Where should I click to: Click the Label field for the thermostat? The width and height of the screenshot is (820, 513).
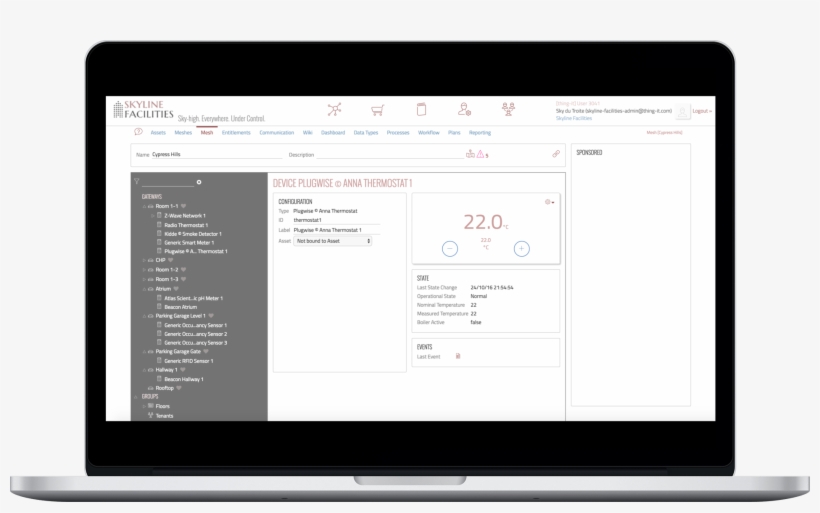click(336, 230)
